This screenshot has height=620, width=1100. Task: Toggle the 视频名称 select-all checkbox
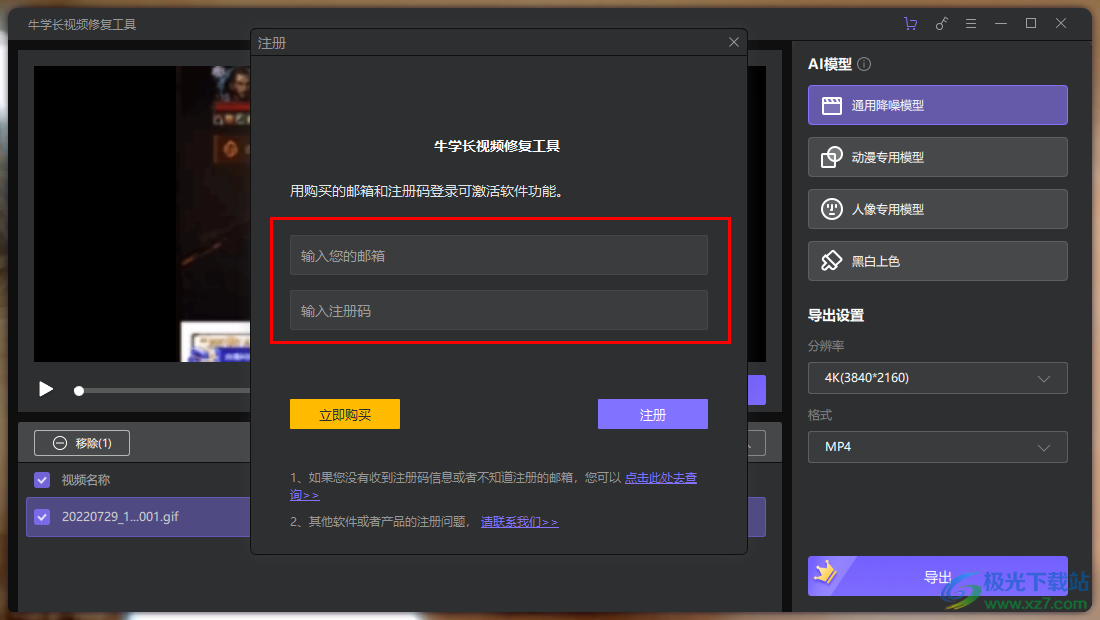(42, 480)
